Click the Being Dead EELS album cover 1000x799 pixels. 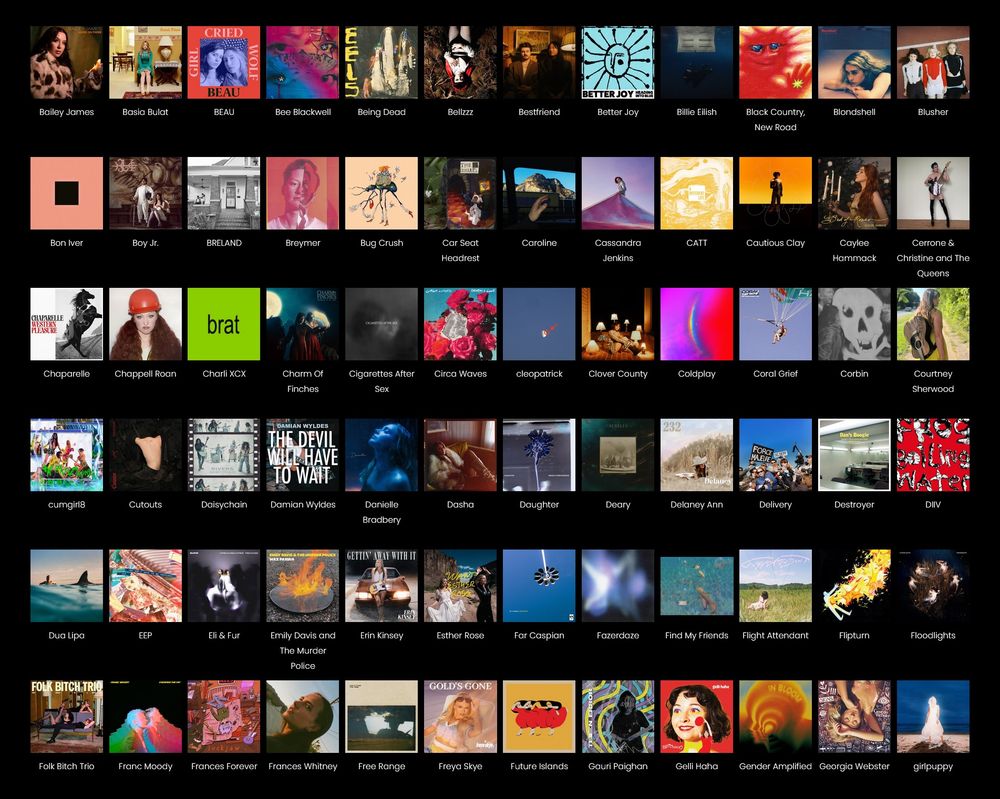[x=381, y=62]
